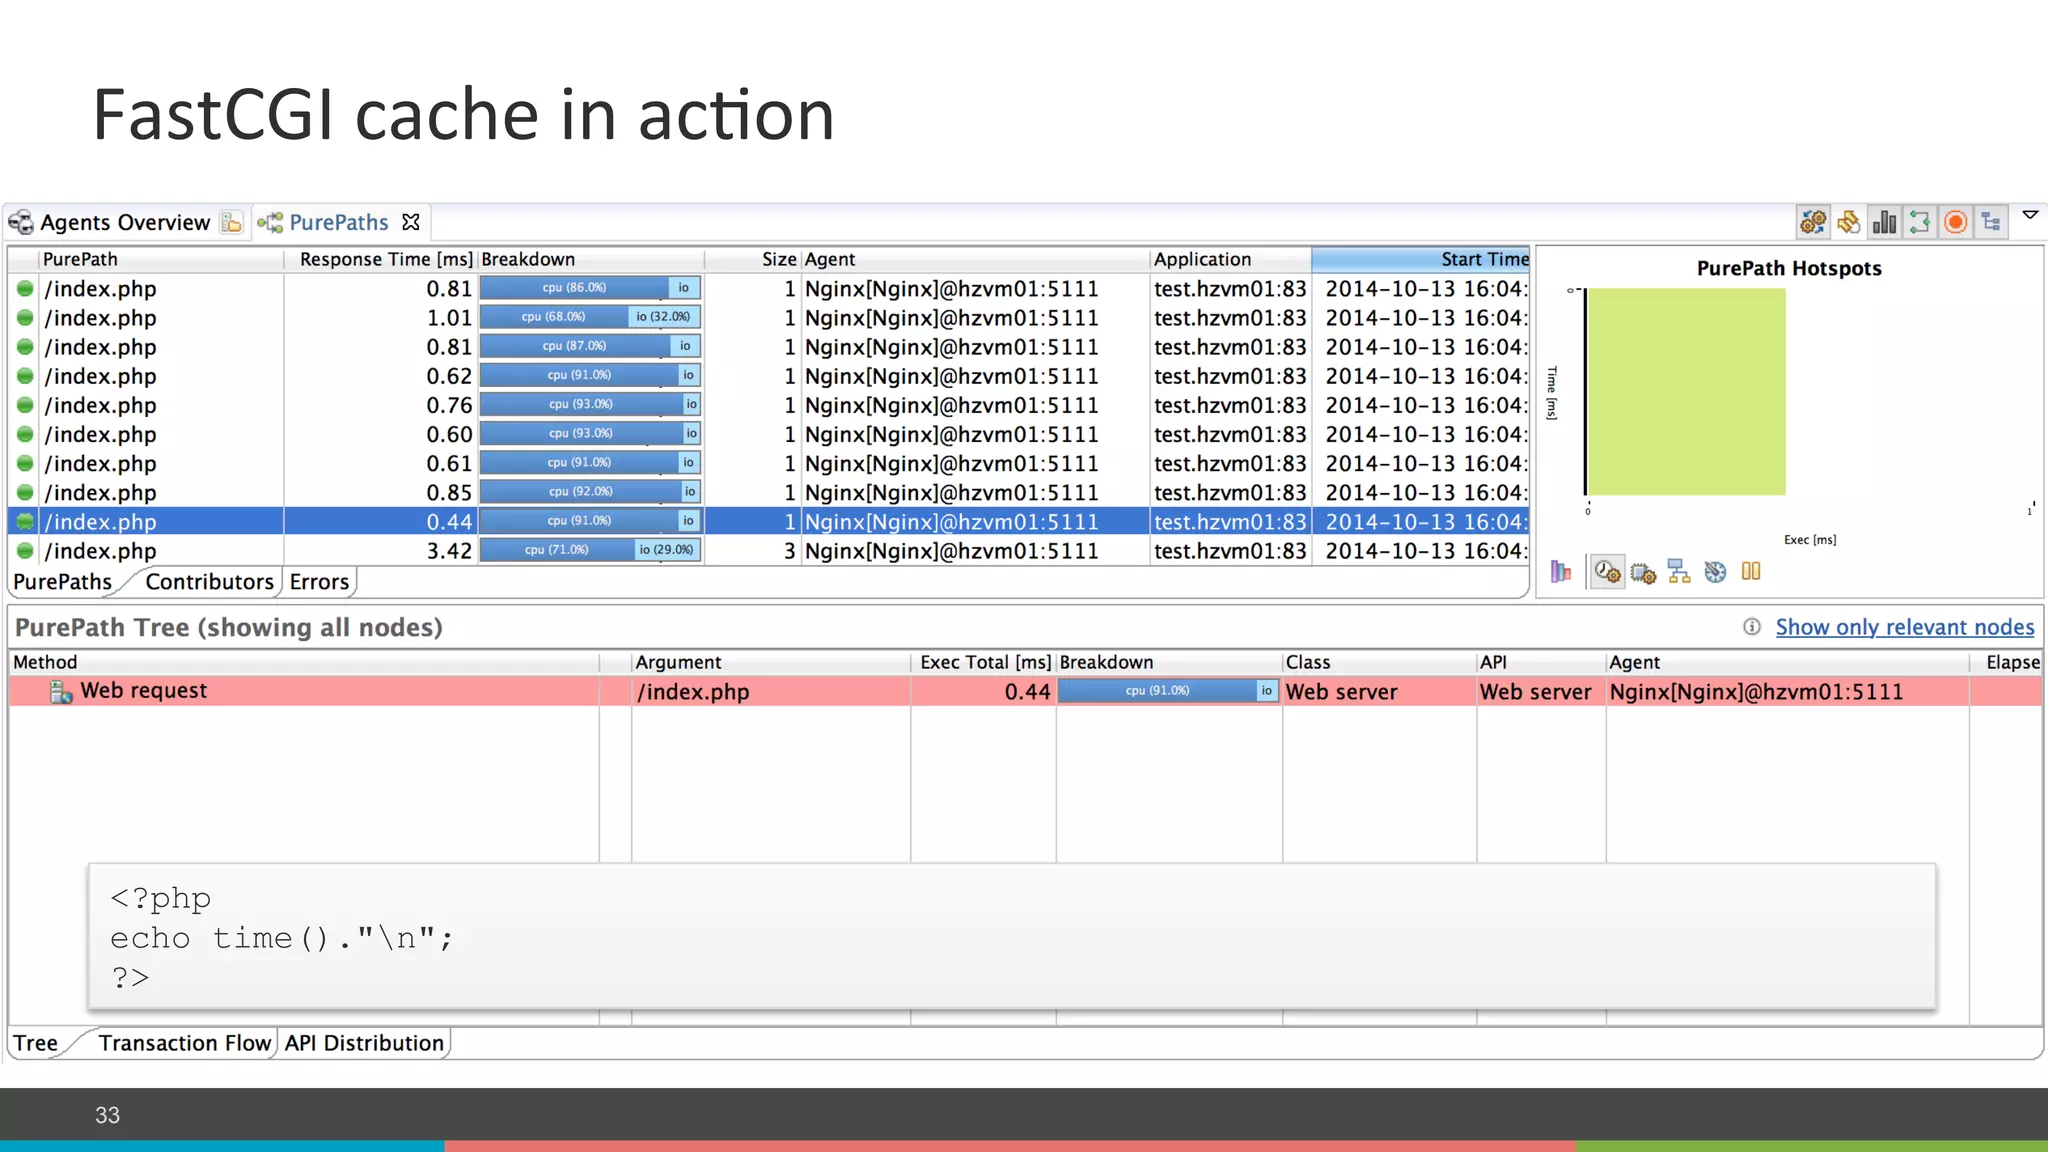Click the Method column header
2048x1152 pixels.
point(305,662)
